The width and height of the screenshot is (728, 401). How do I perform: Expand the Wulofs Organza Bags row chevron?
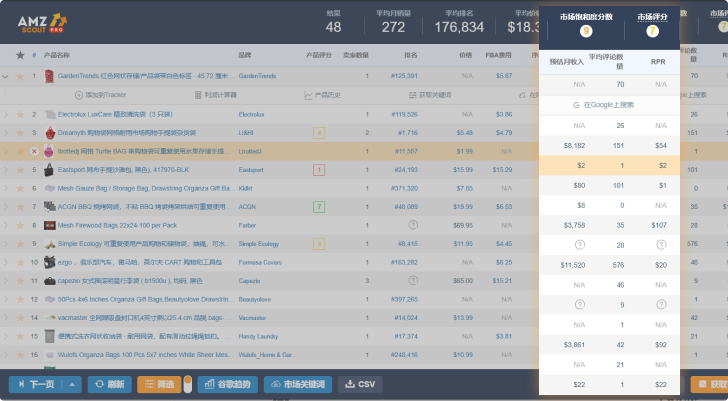click(x=6, y=355)
